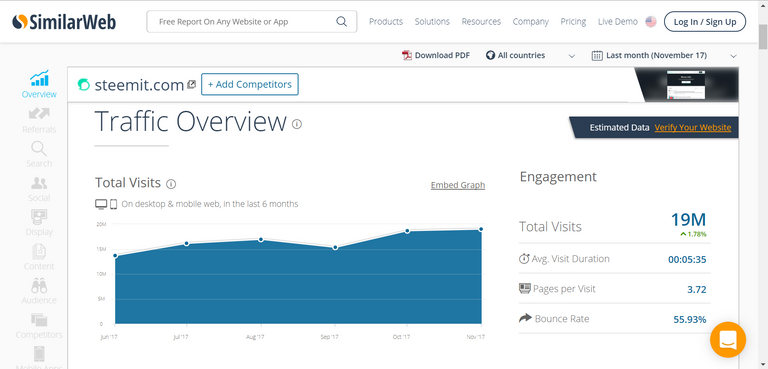This screenshot has height=369, width=768.
Task: Select Display in the sidebar
Action: (x=39, y=223)
